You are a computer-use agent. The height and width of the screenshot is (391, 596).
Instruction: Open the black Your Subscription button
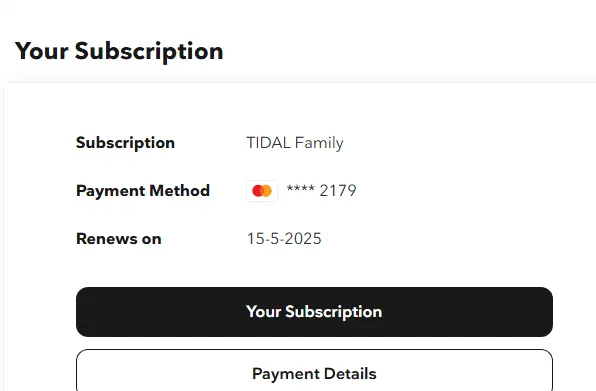coord(314,312)
